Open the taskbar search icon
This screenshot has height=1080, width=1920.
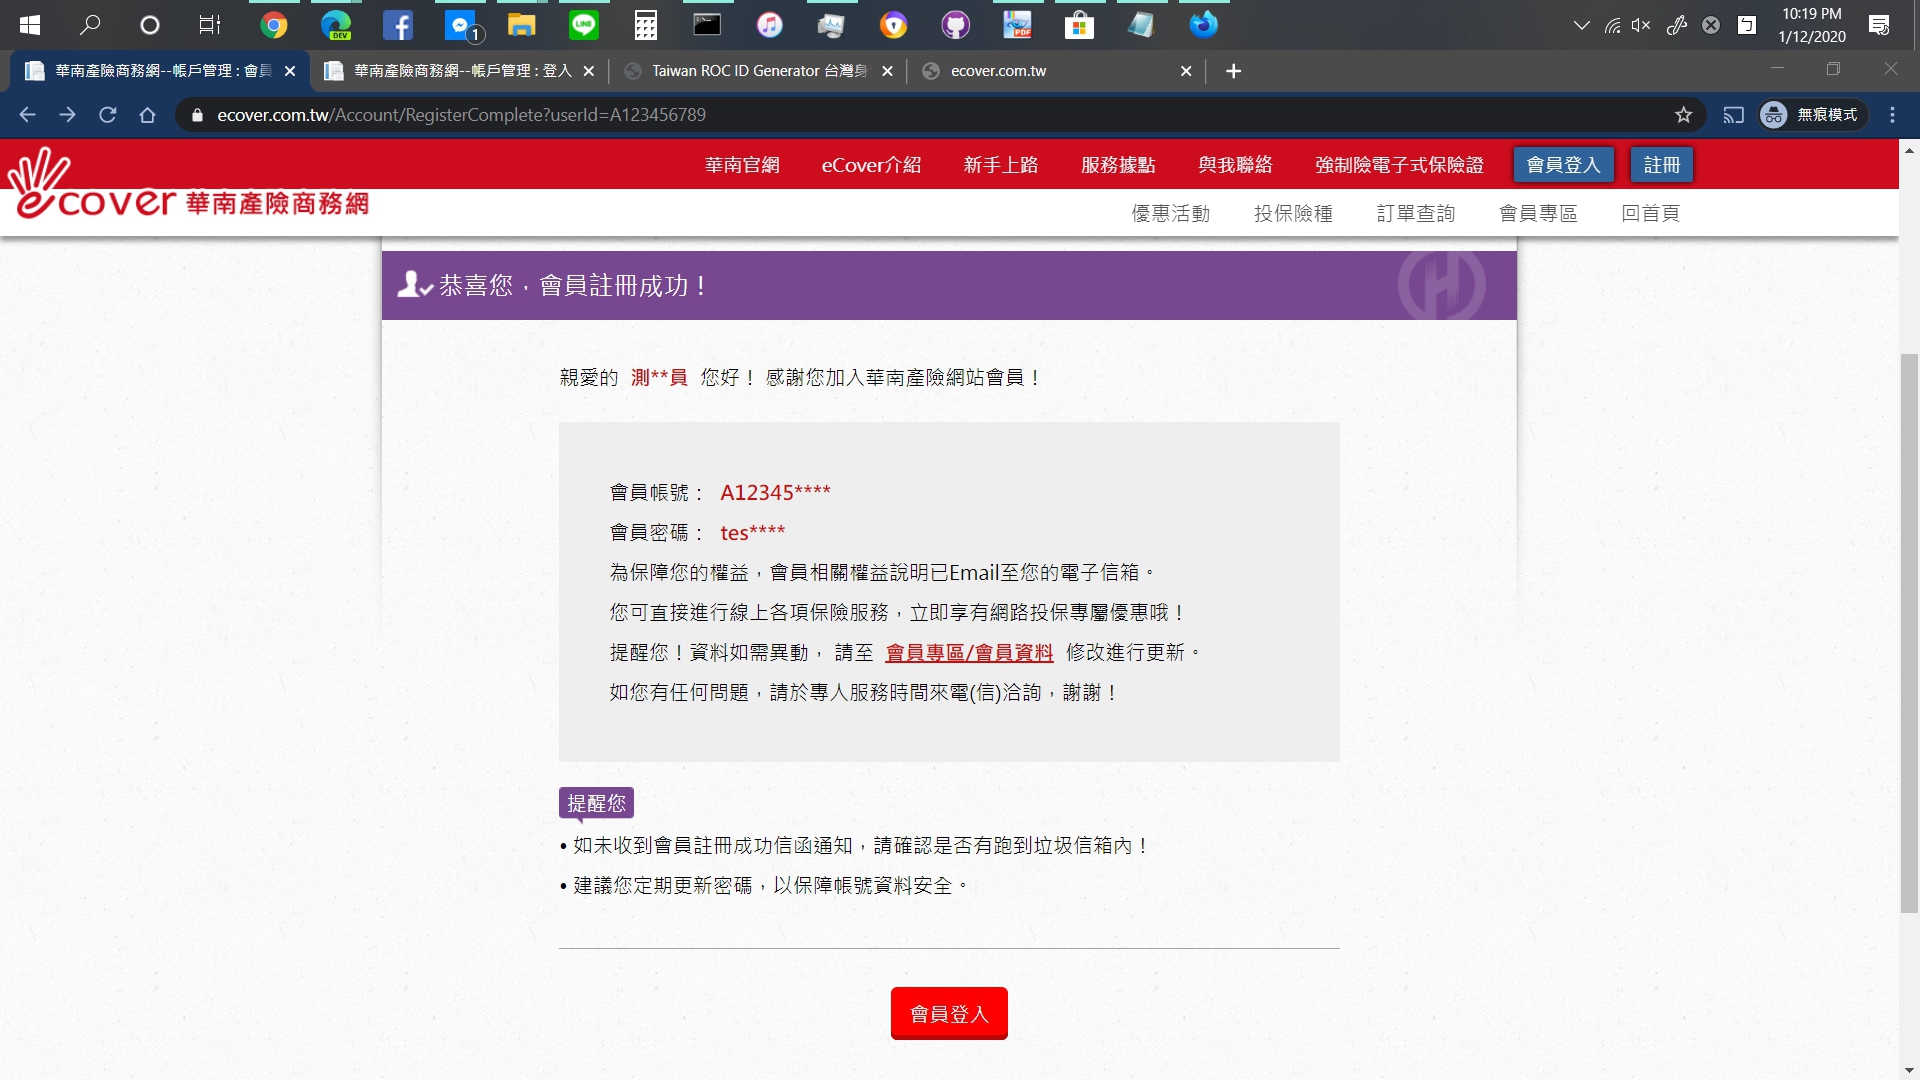[x=90, y=25]
